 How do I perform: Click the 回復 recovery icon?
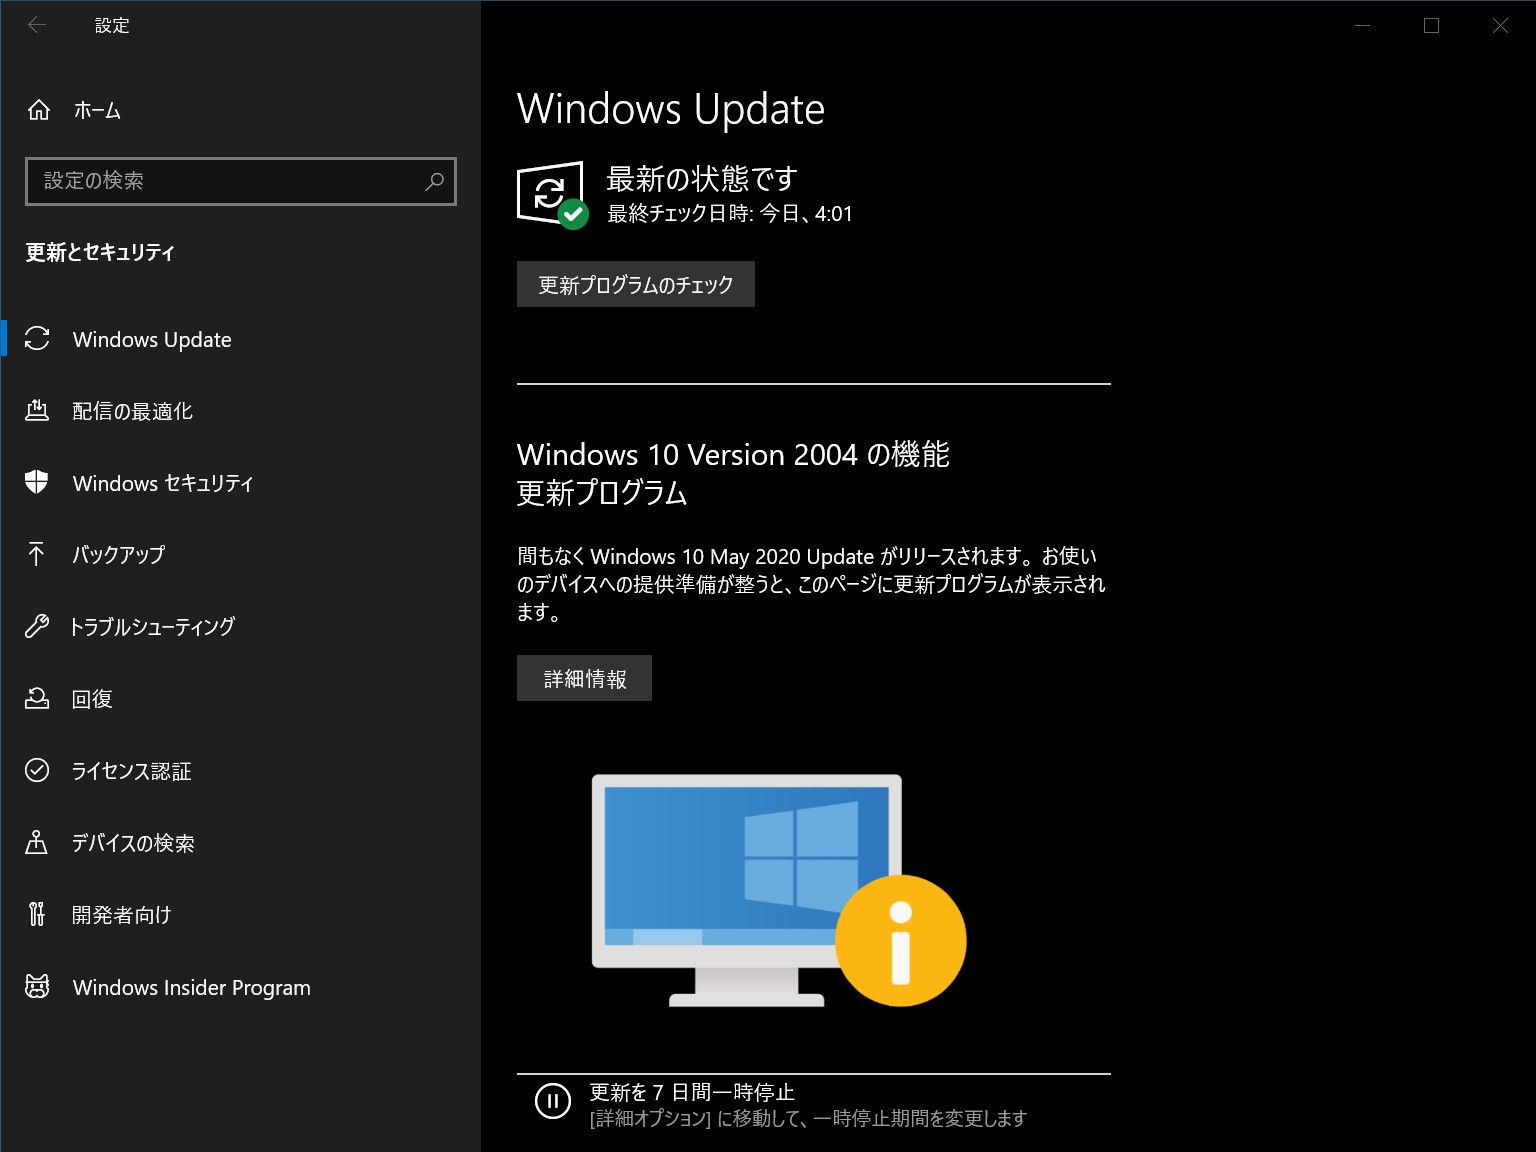pos(37,699)
